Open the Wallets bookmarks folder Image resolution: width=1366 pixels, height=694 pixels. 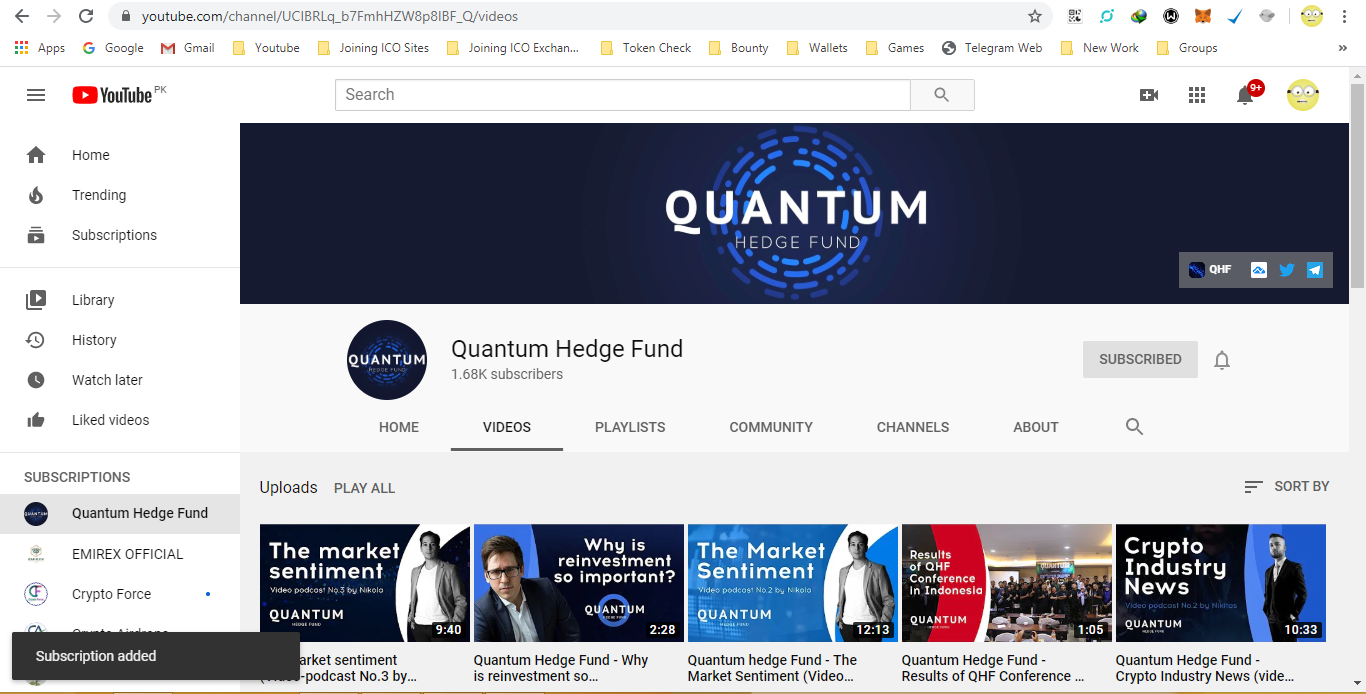pyautogui.click(x=817, y=48)
